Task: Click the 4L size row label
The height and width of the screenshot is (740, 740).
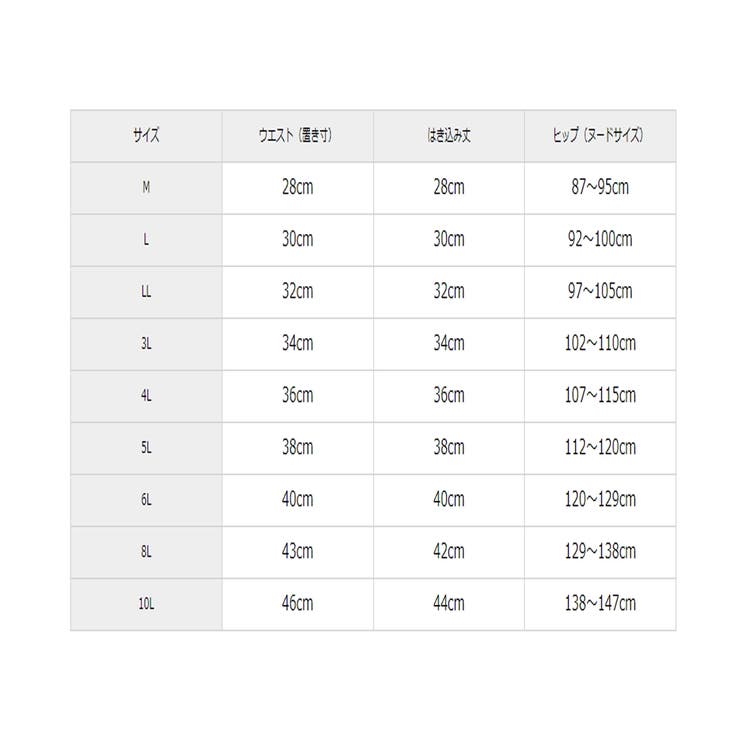Action: tap(146, 396)
